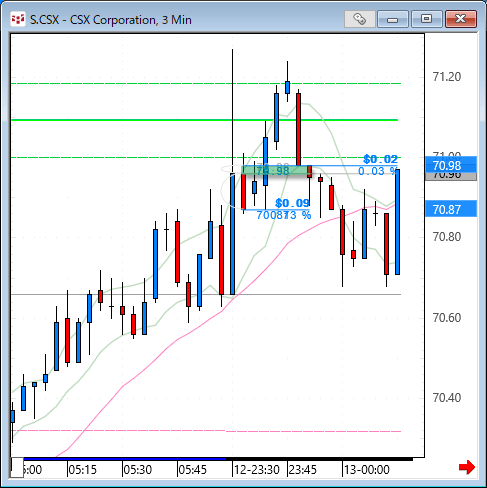Click the blue scroll bar along bottom of chart
487x488 pixels.
(x=124, y=459)
